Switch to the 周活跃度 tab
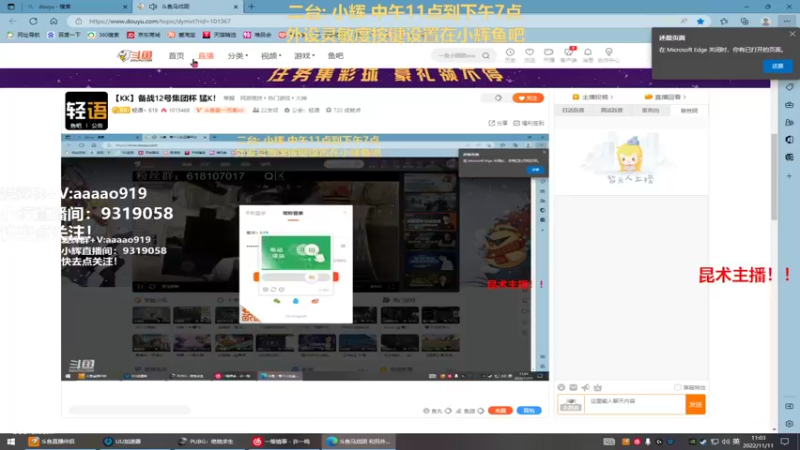This screenshot has height=450, width=800. pos(612,110)
